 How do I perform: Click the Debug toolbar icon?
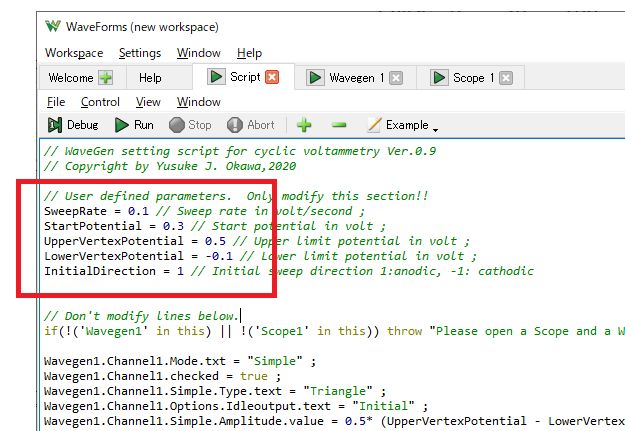[56, 125]
